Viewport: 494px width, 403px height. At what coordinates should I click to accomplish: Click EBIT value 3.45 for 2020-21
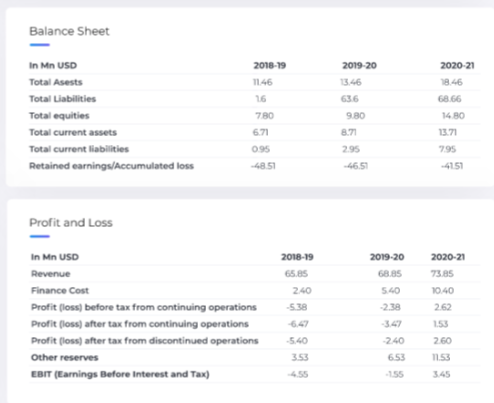[x=442, y=374]
